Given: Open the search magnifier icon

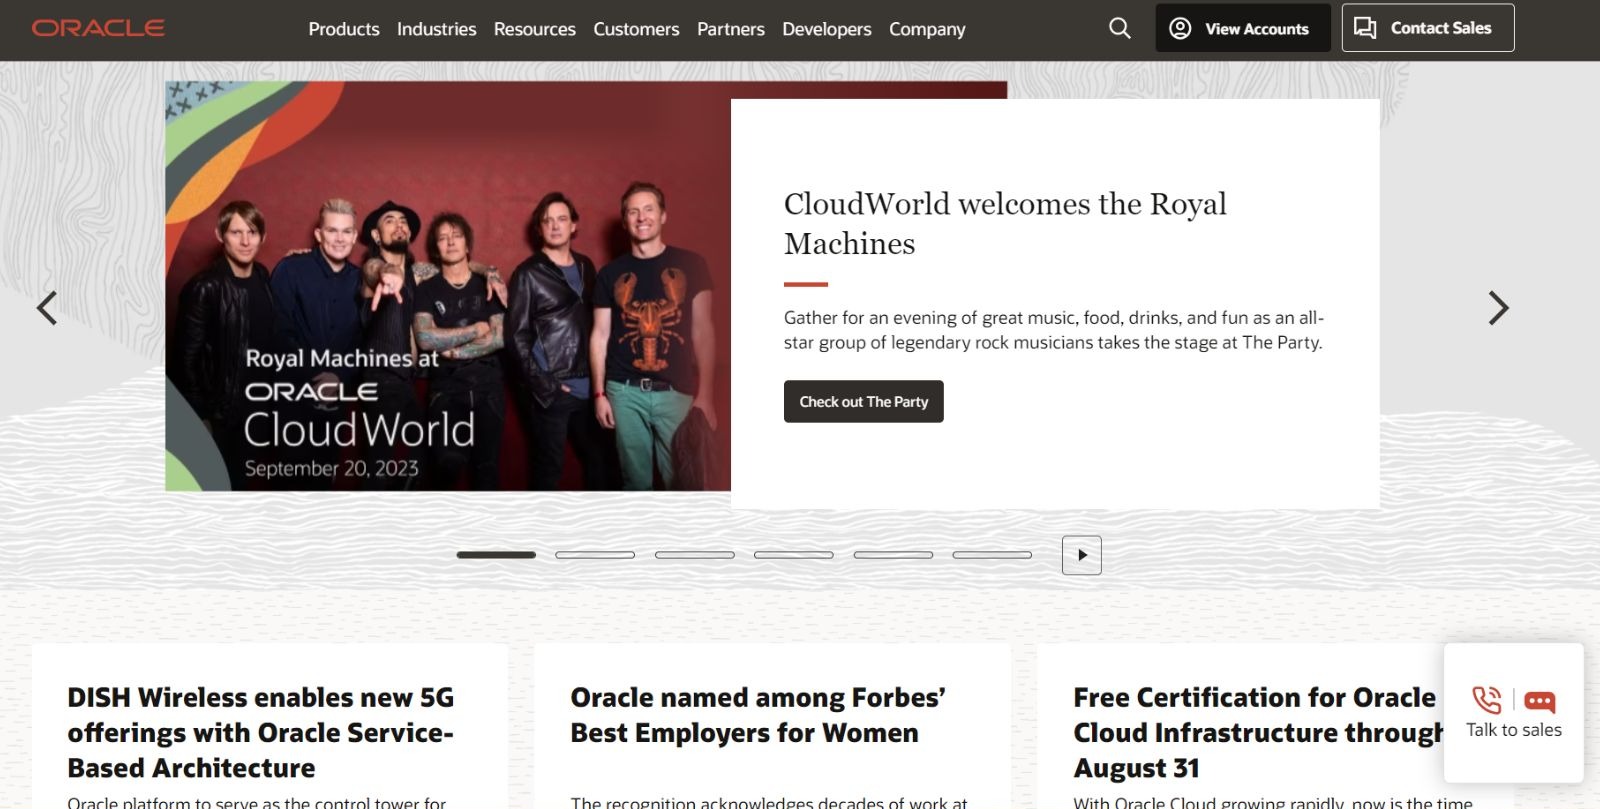Looking at the screenshot, I should pos(1120,28).
